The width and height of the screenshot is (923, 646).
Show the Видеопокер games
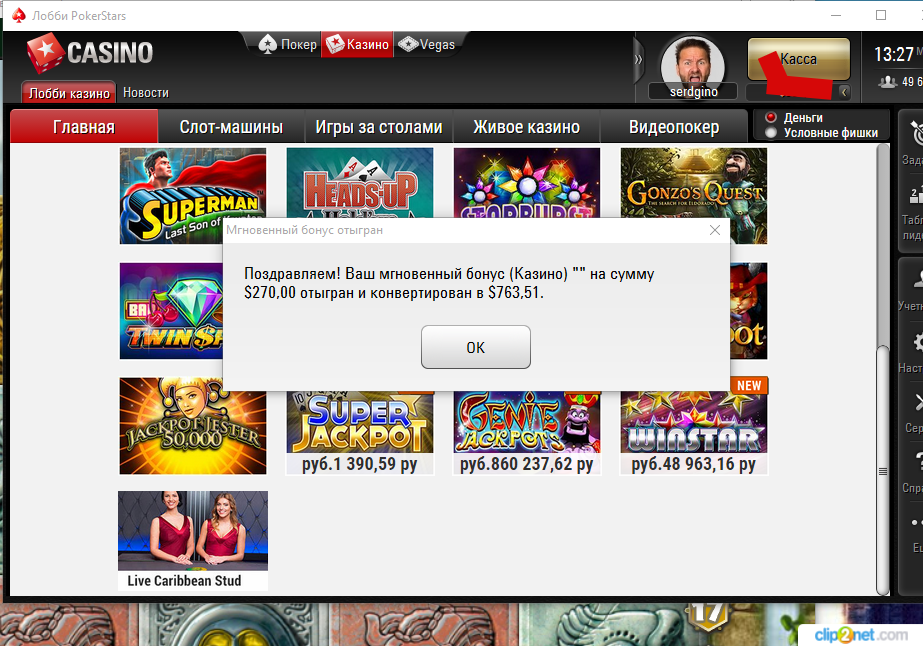click(x=674, y=127)
